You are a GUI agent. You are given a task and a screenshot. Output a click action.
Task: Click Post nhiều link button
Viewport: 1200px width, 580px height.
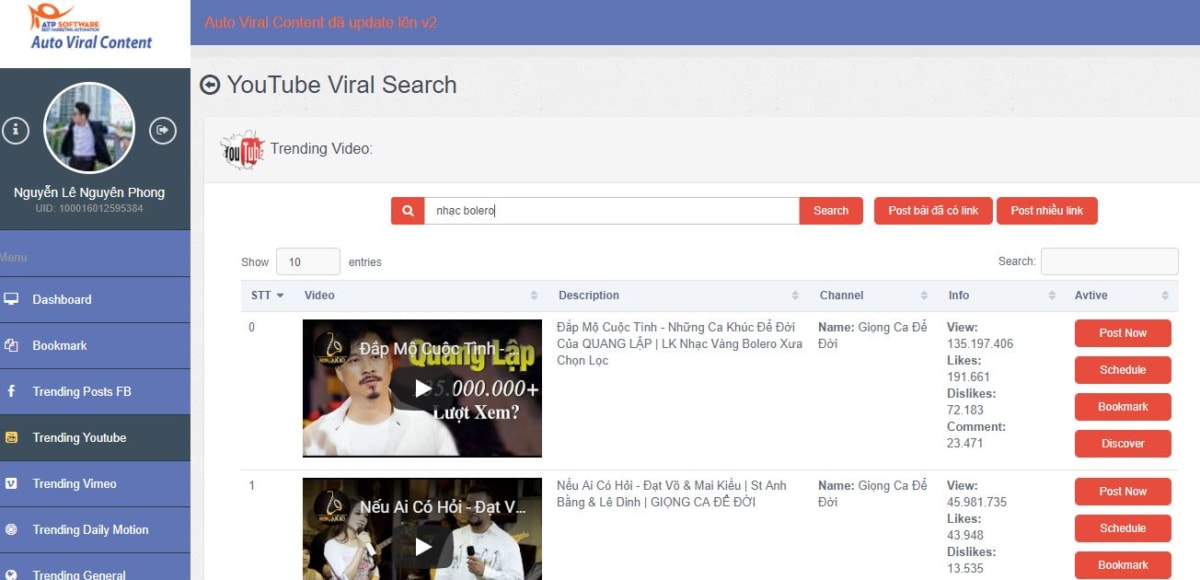click(x=1047, y=211)
